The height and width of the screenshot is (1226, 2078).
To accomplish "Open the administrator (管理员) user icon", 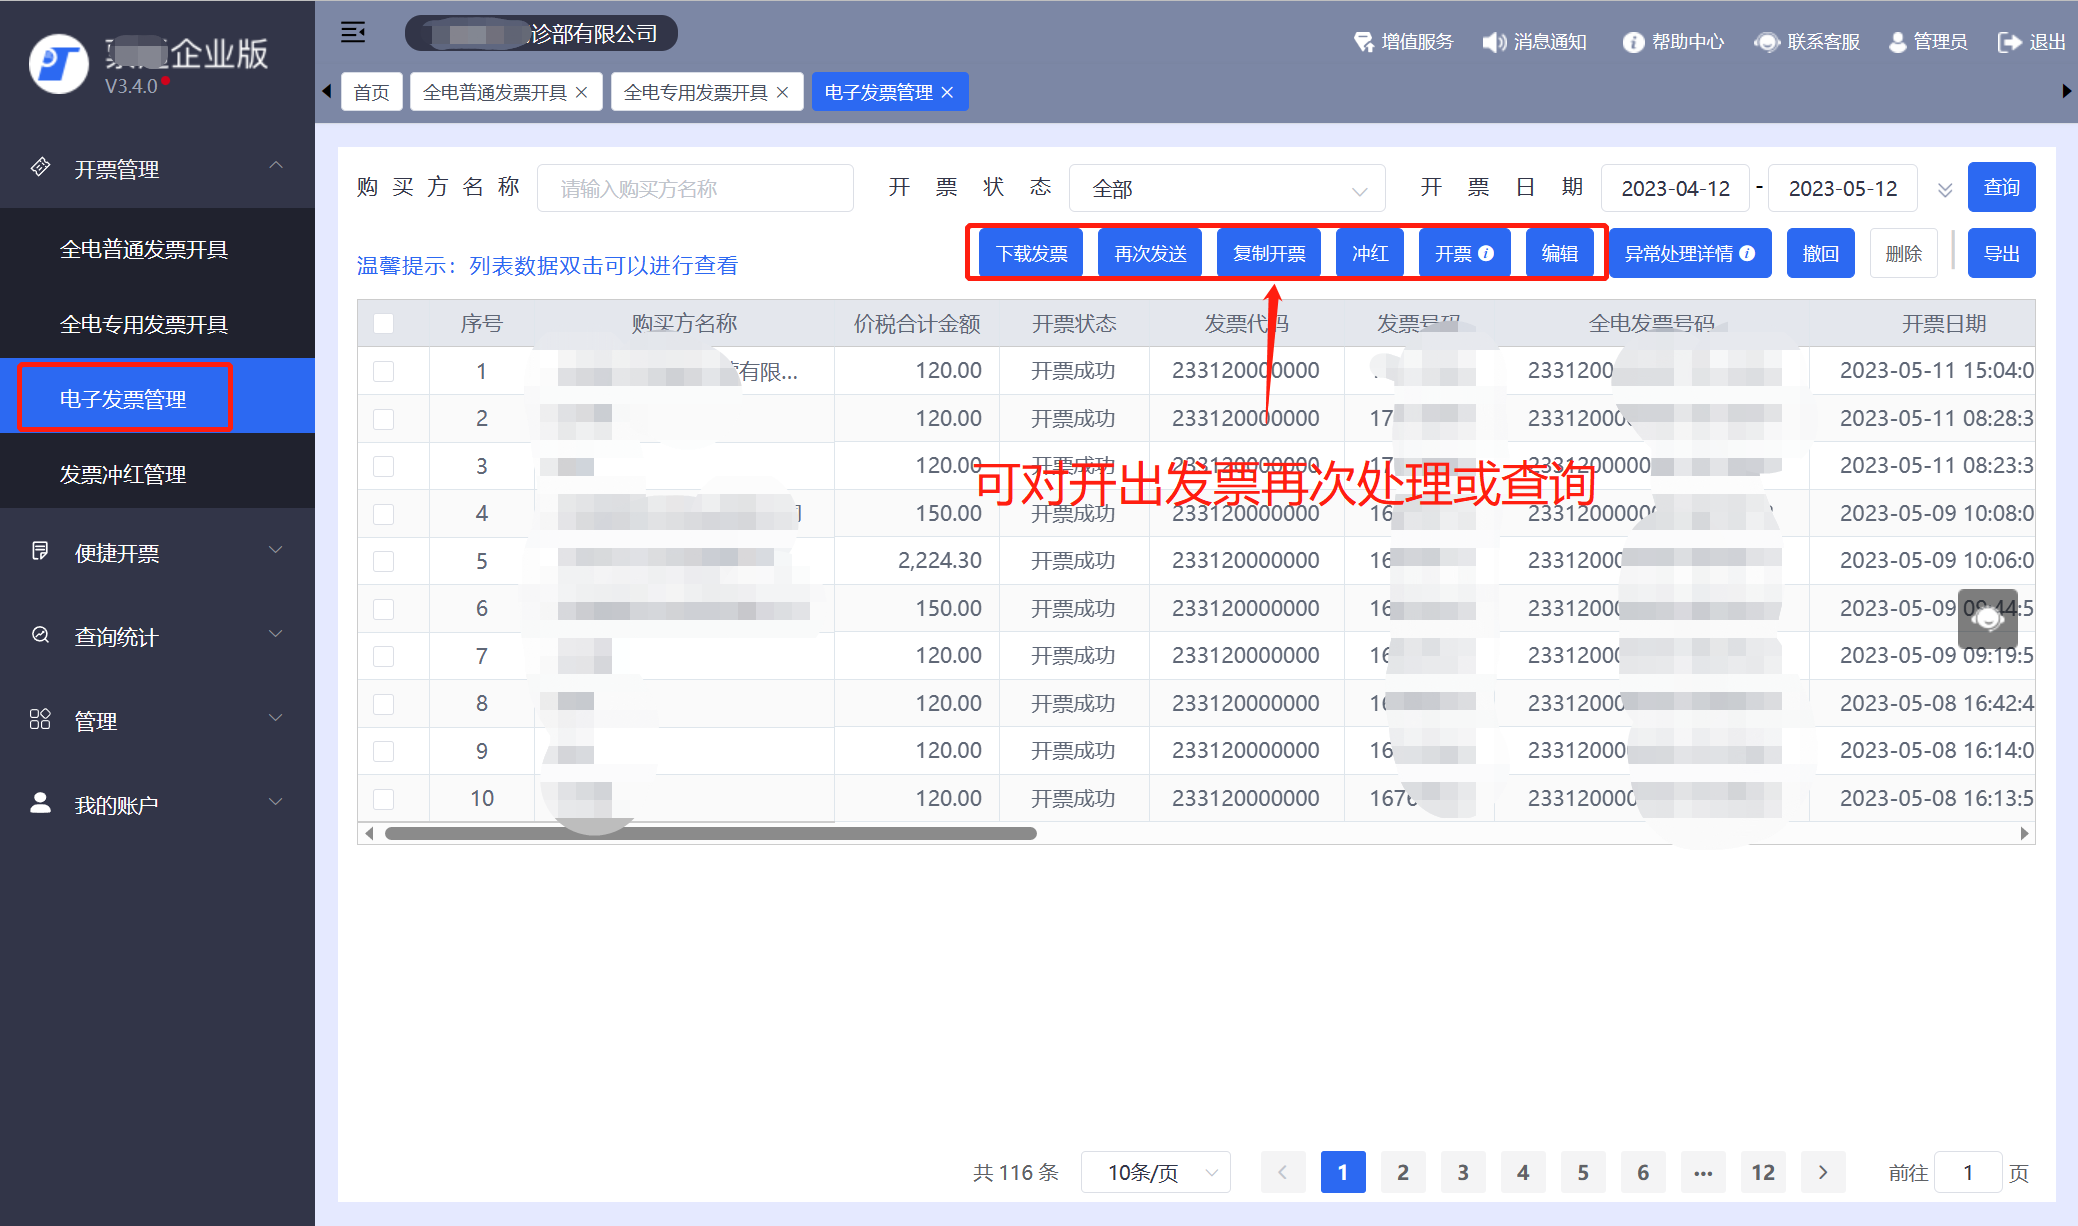I will tap(1897, 42).
